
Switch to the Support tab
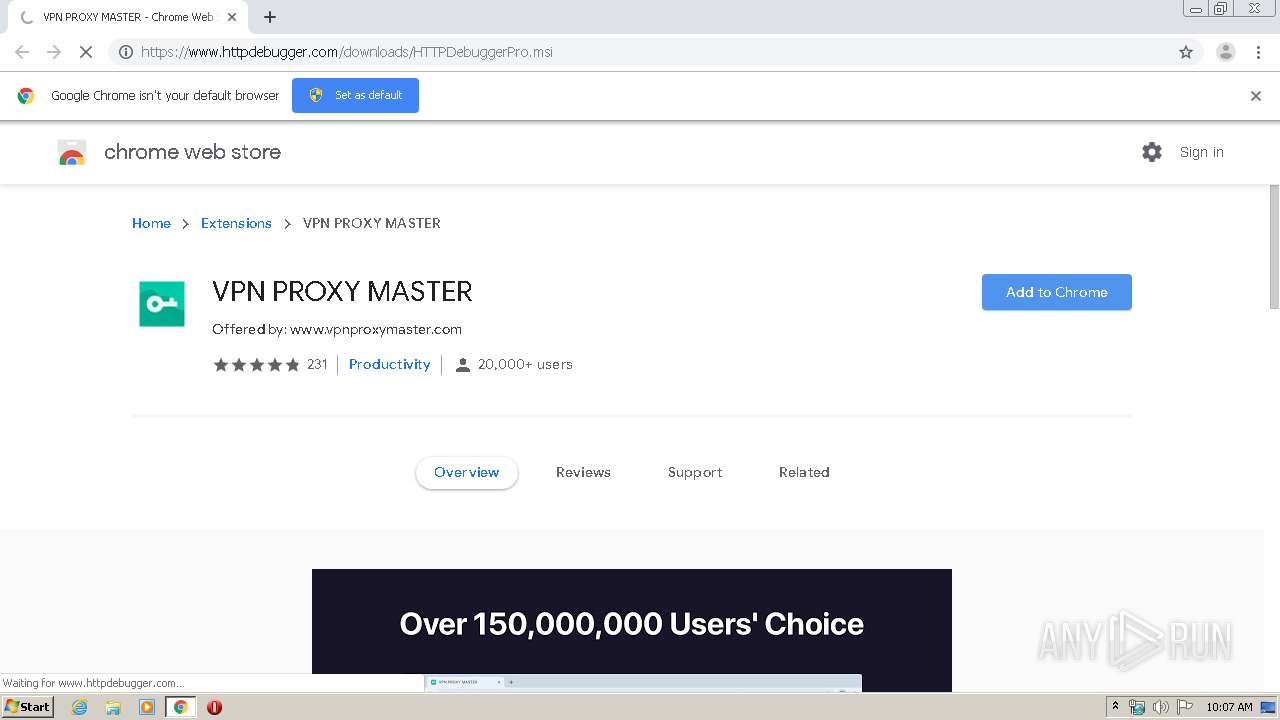695,472
